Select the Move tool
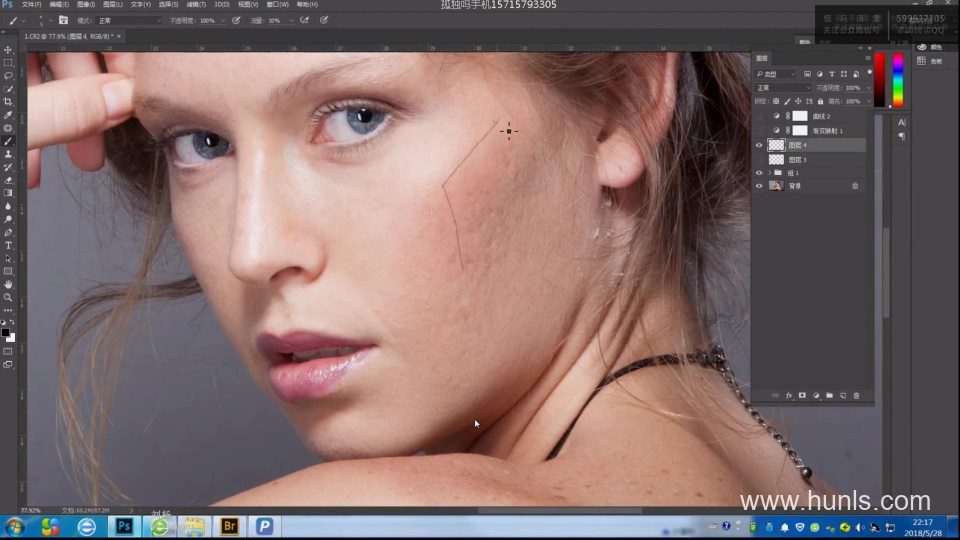 coord(8,49)
